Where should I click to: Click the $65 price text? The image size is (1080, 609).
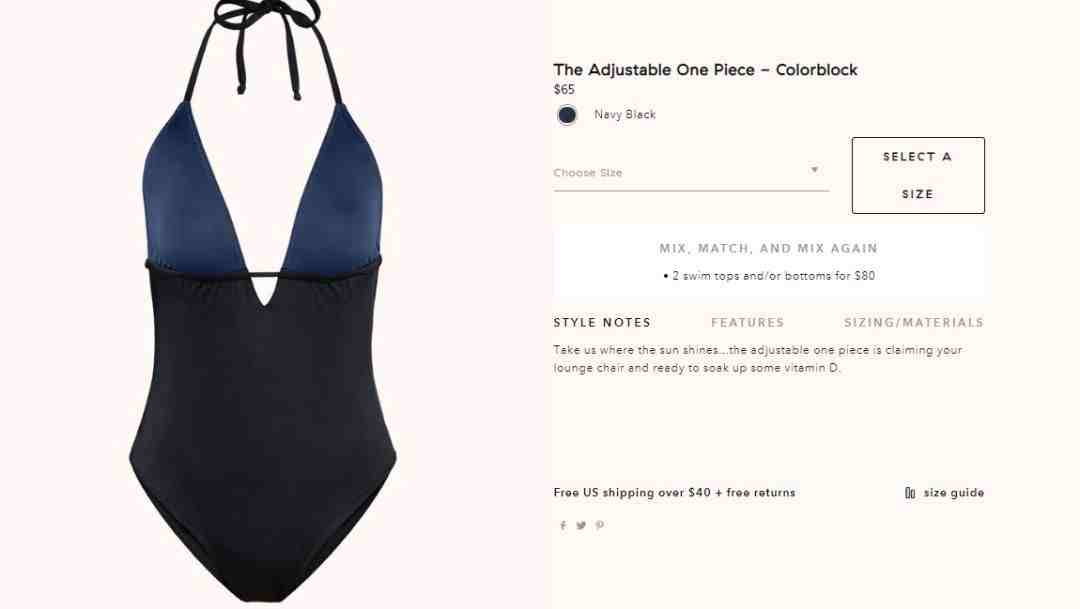coord(564,90)
